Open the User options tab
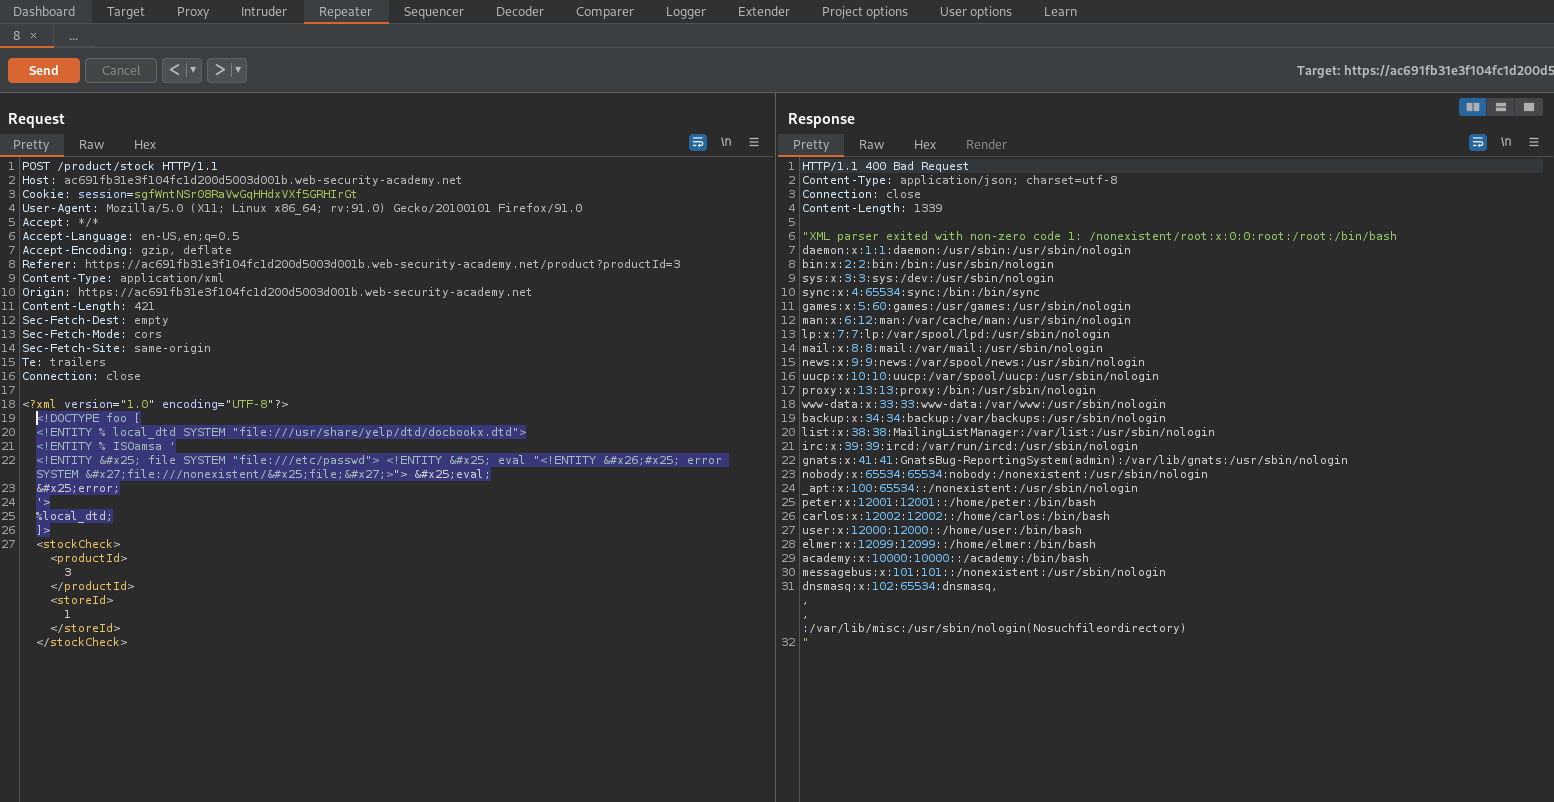 (976, 11)
